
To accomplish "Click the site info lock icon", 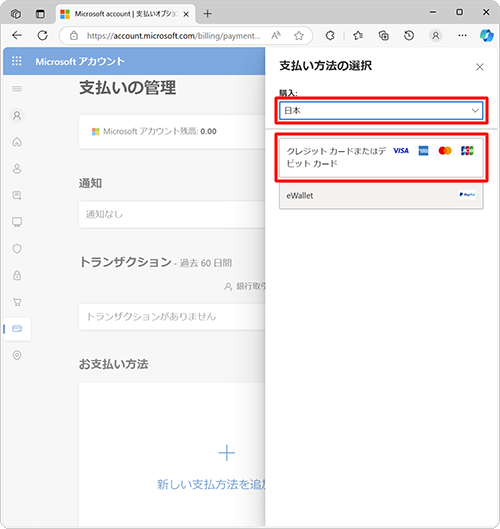I will pos(74,35).
